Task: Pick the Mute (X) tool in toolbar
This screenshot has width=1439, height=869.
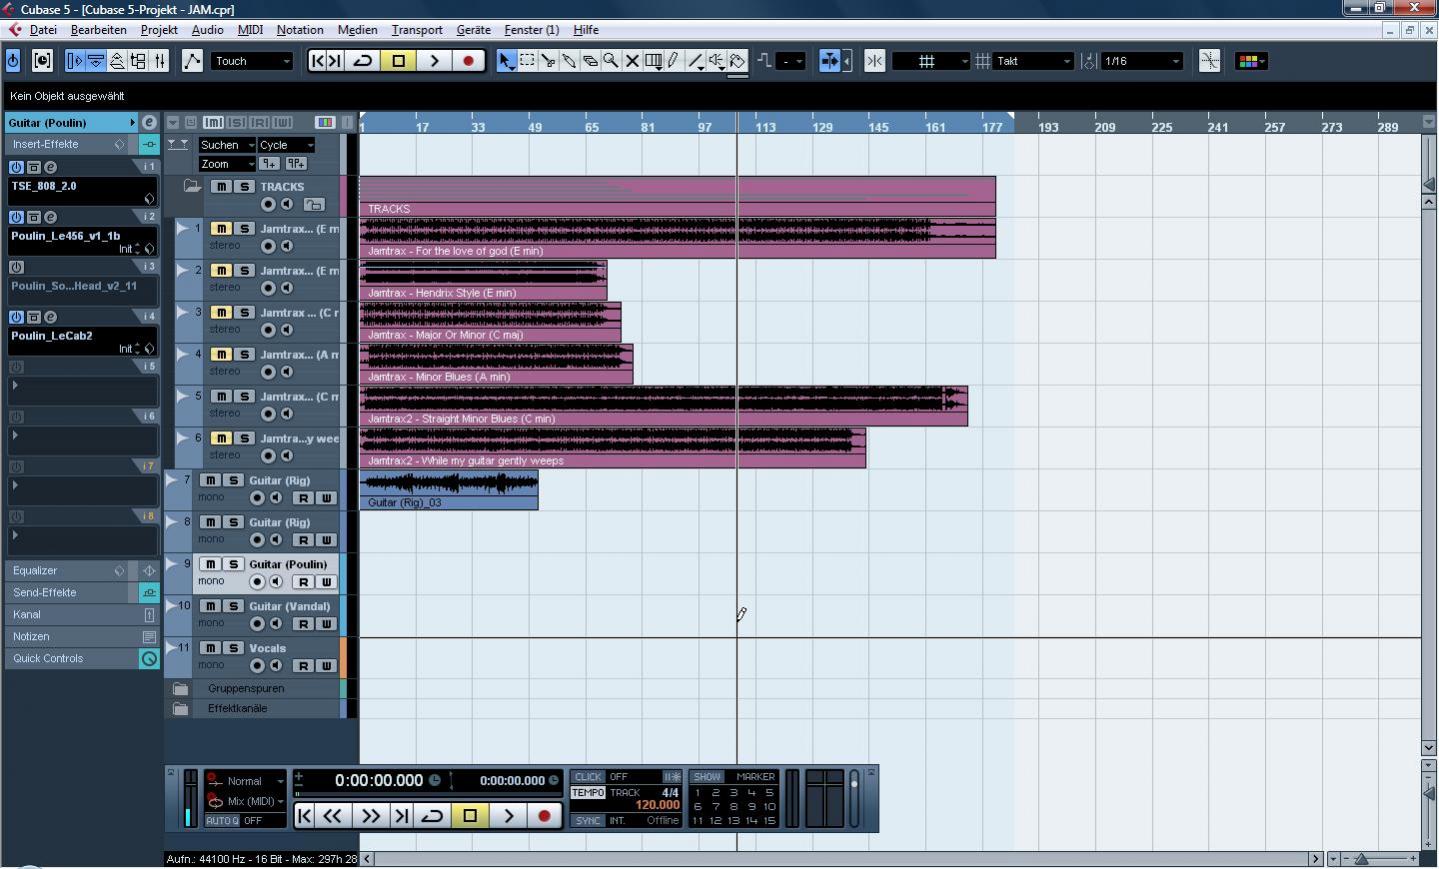Action: pos(632,61)
